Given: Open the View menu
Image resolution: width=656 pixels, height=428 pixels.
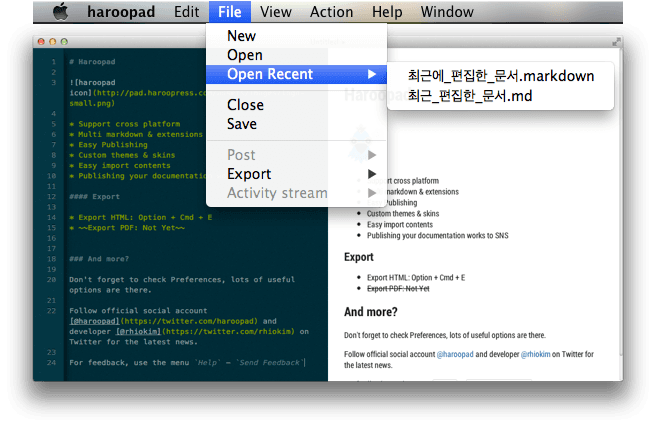Looking at the screenshot, I should [x=275, y=13].
